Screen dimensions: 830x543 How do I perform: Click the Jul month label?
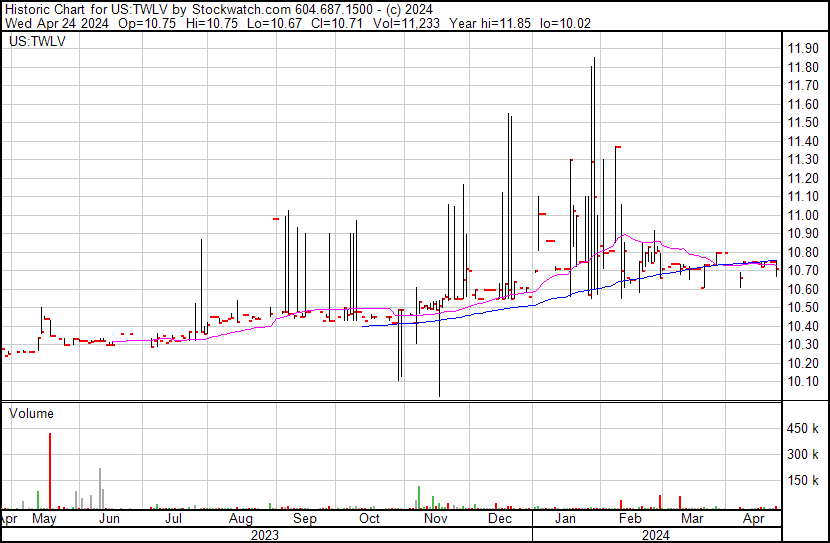coord(174,519)
